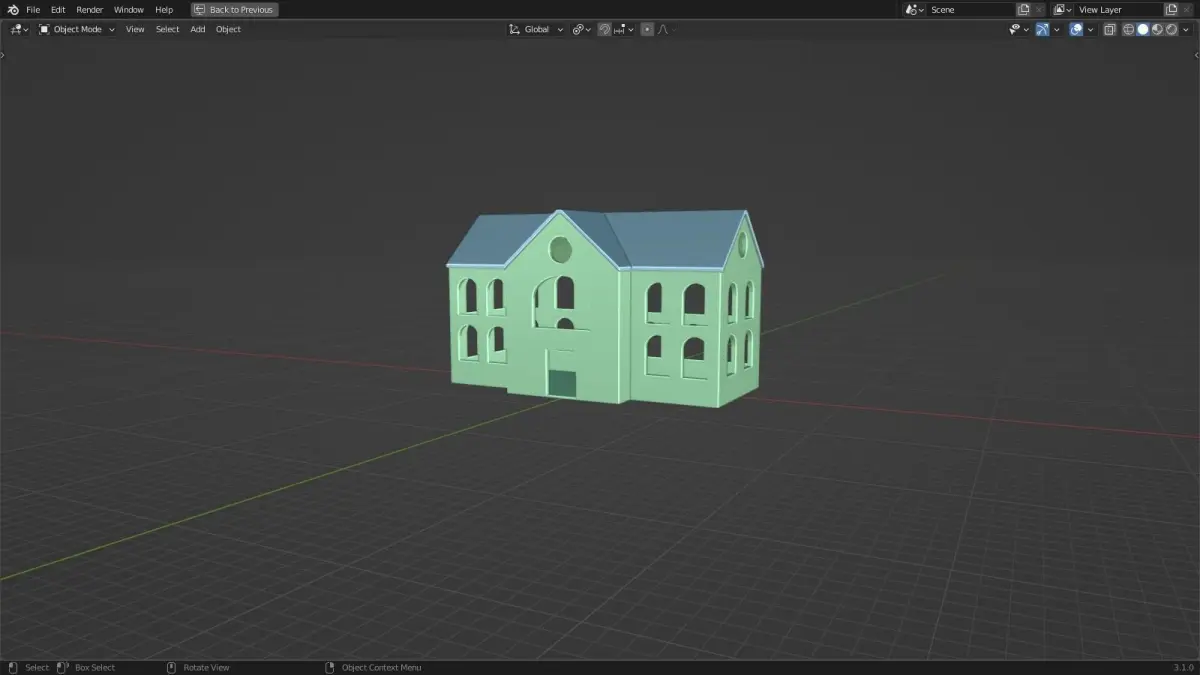Open the view layer browse icon dropdown
Screen dimensions: 1200x675
(1062, 10)
